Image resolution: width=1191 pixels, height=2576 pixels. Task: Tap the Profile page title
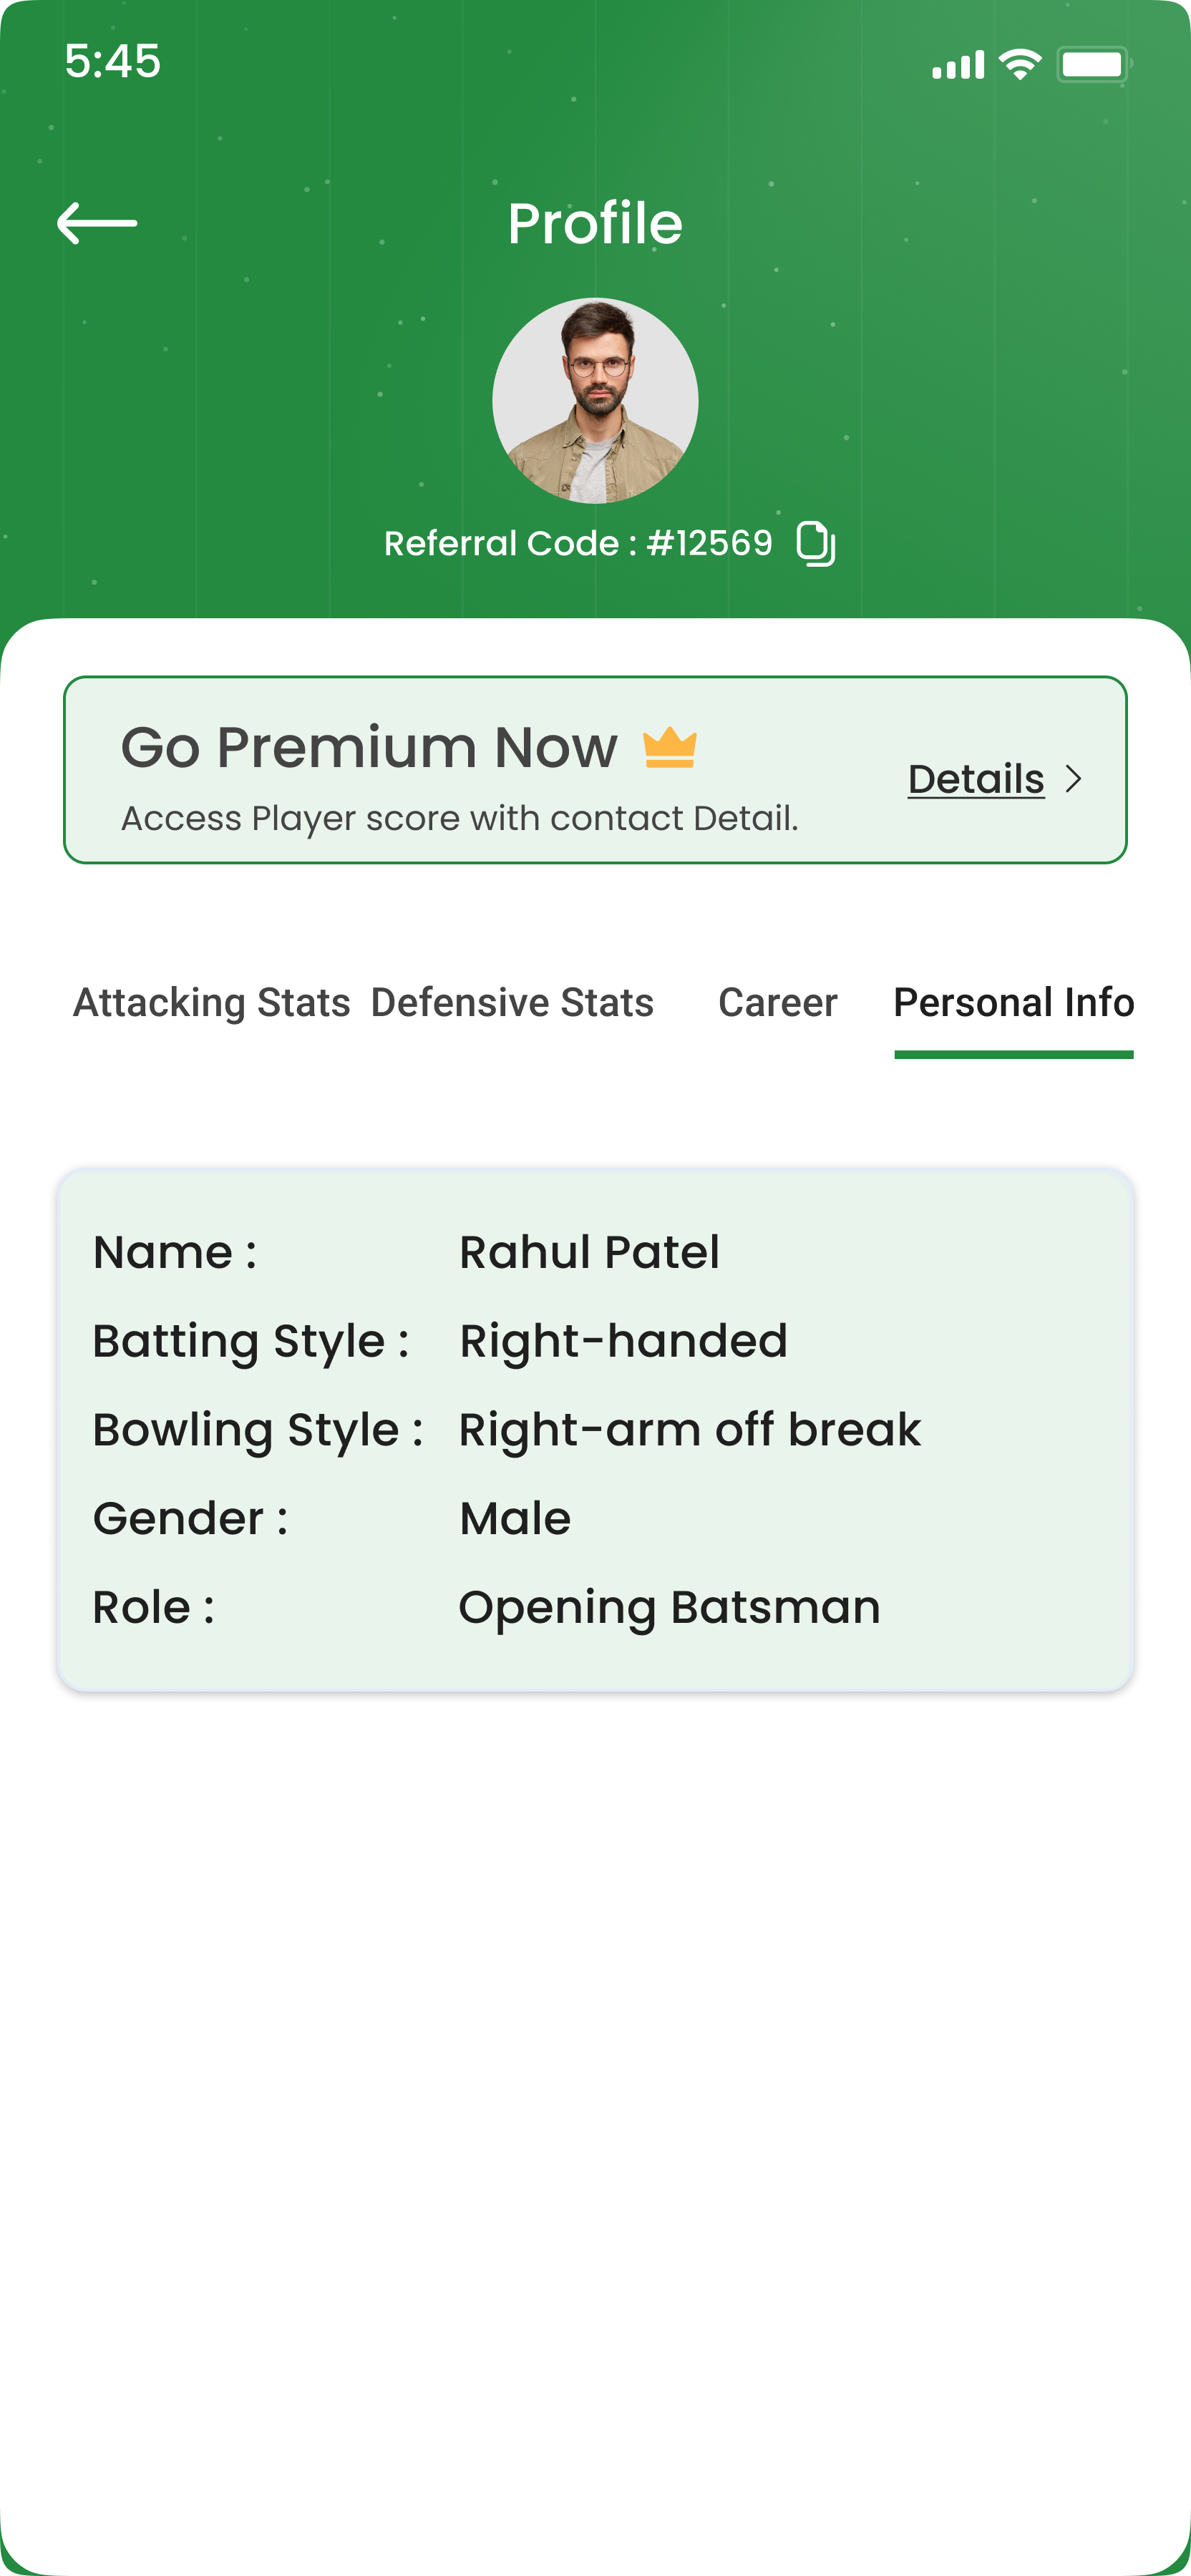(x=595, y=223)
